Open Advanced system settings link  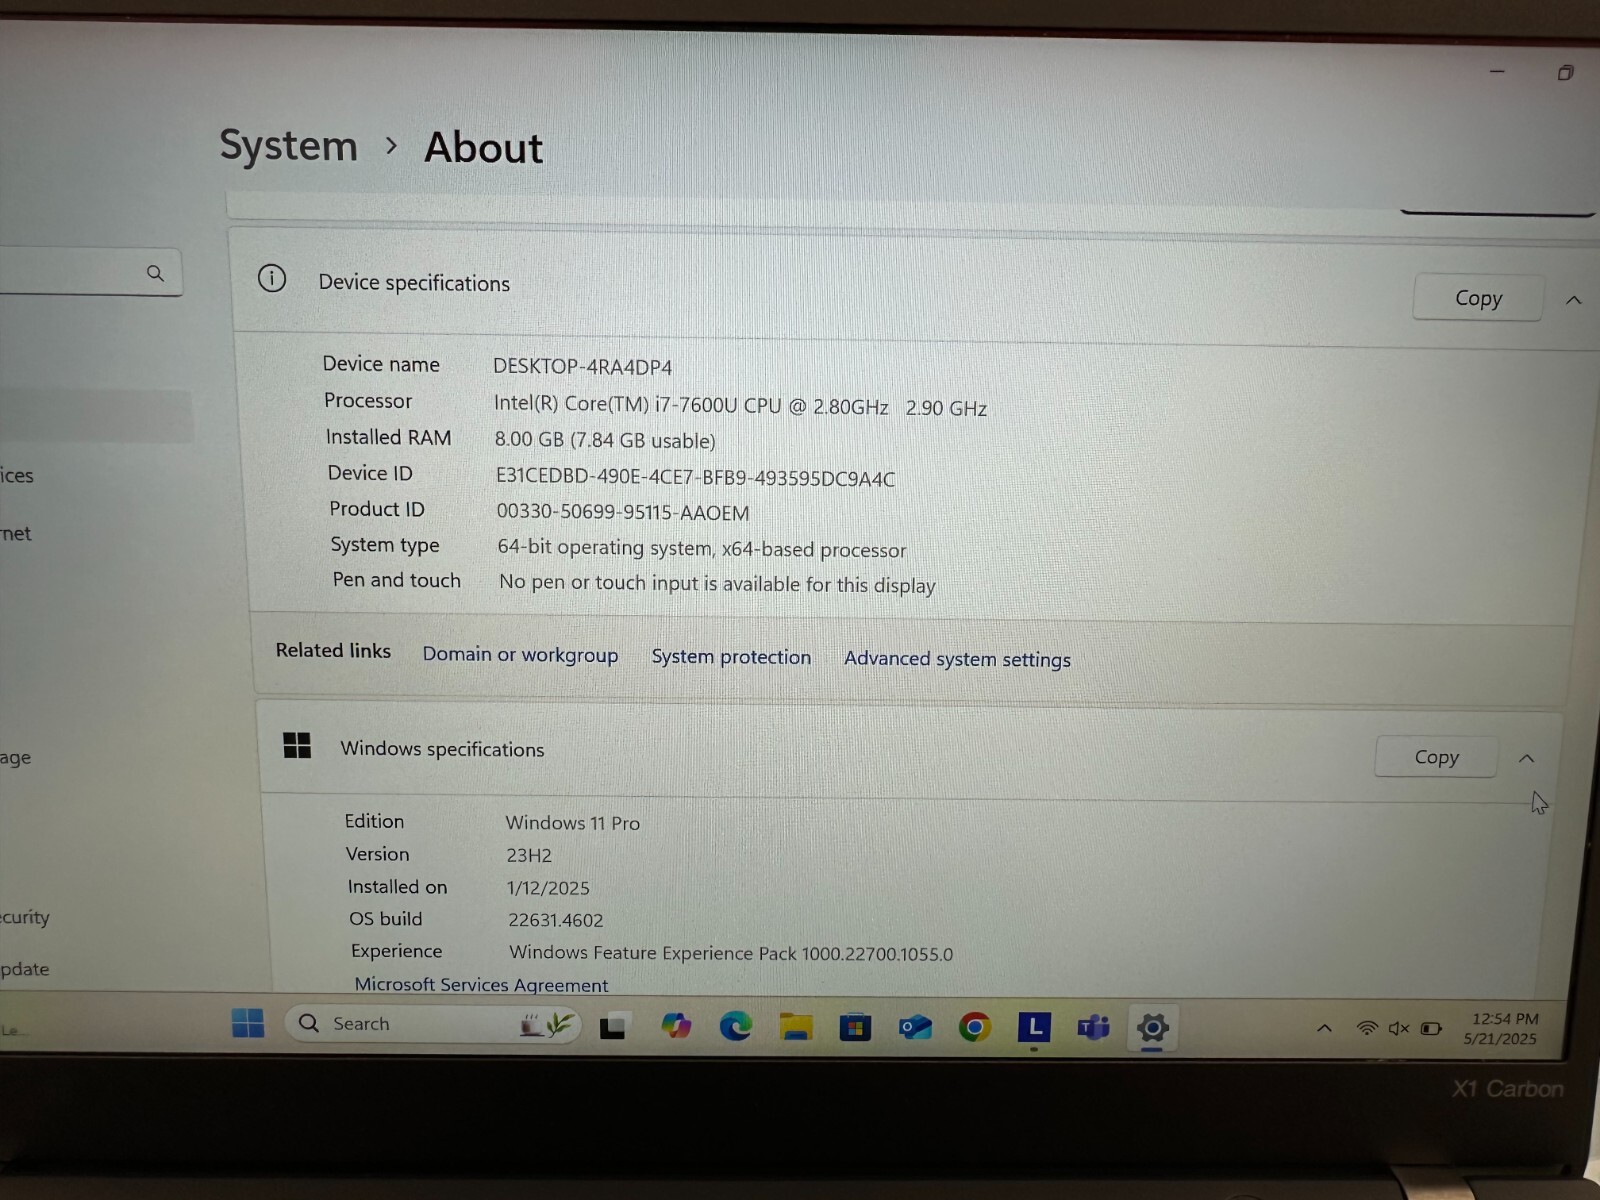coord(957,658)
